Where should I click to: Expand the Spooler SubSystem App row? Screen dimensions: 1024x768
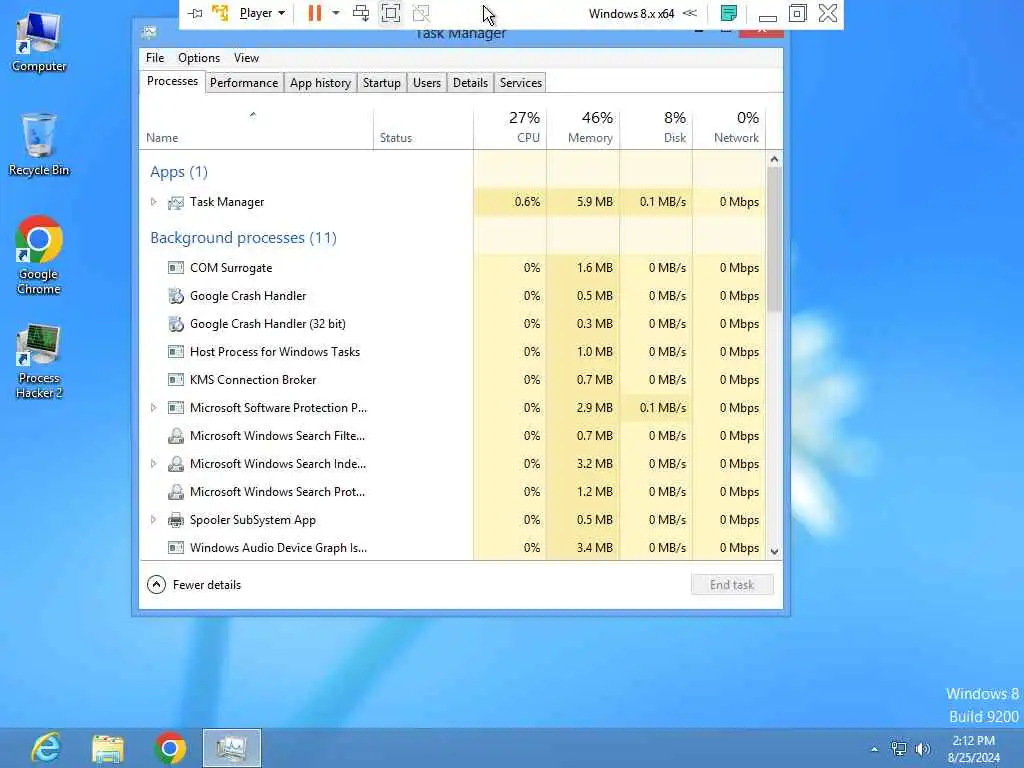153,520
